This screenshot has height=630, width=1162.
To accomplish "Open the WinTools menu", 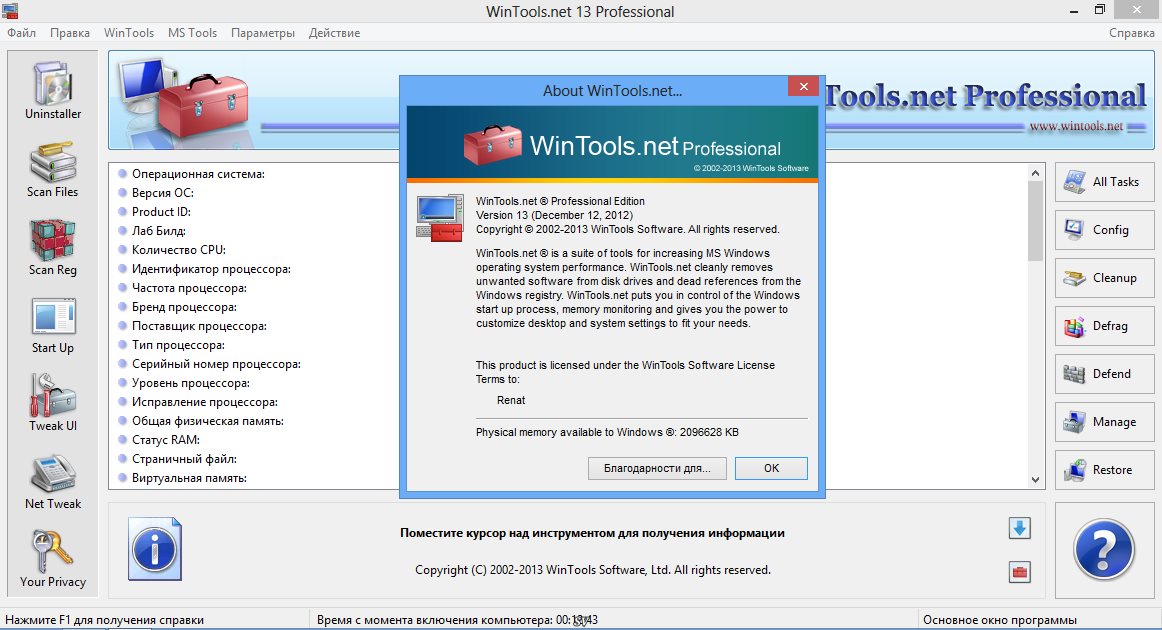I will 129,33.
